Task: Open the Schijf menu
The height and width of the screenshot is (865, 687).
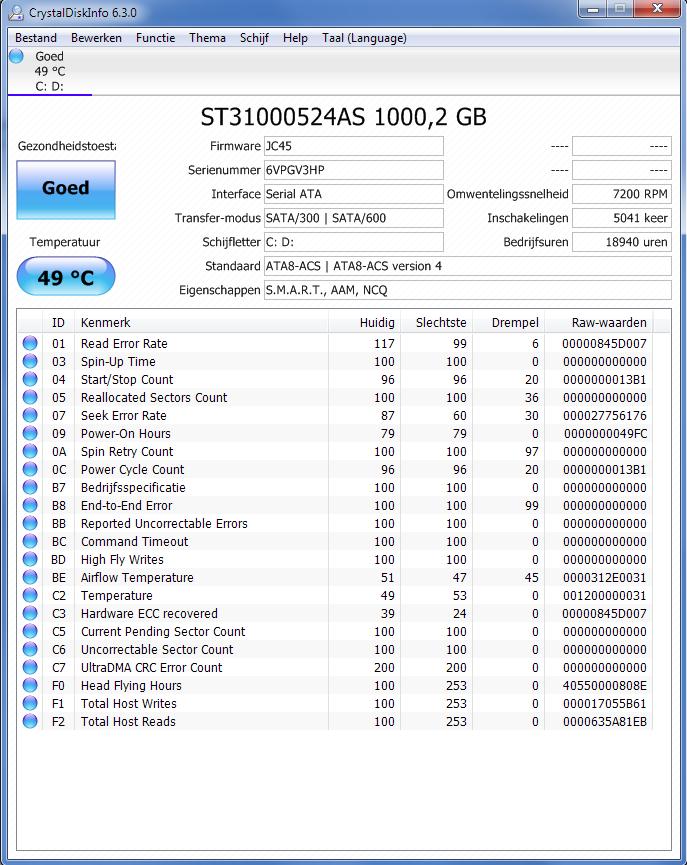Action: [254, 38]
